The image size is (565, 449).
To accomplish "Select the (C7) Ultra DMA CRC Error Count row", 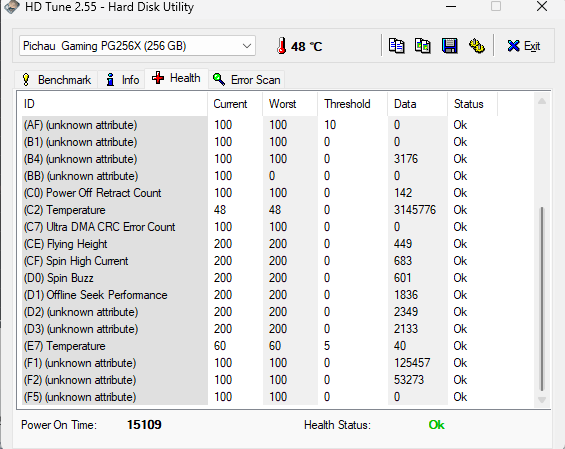I will click(277, 227).
